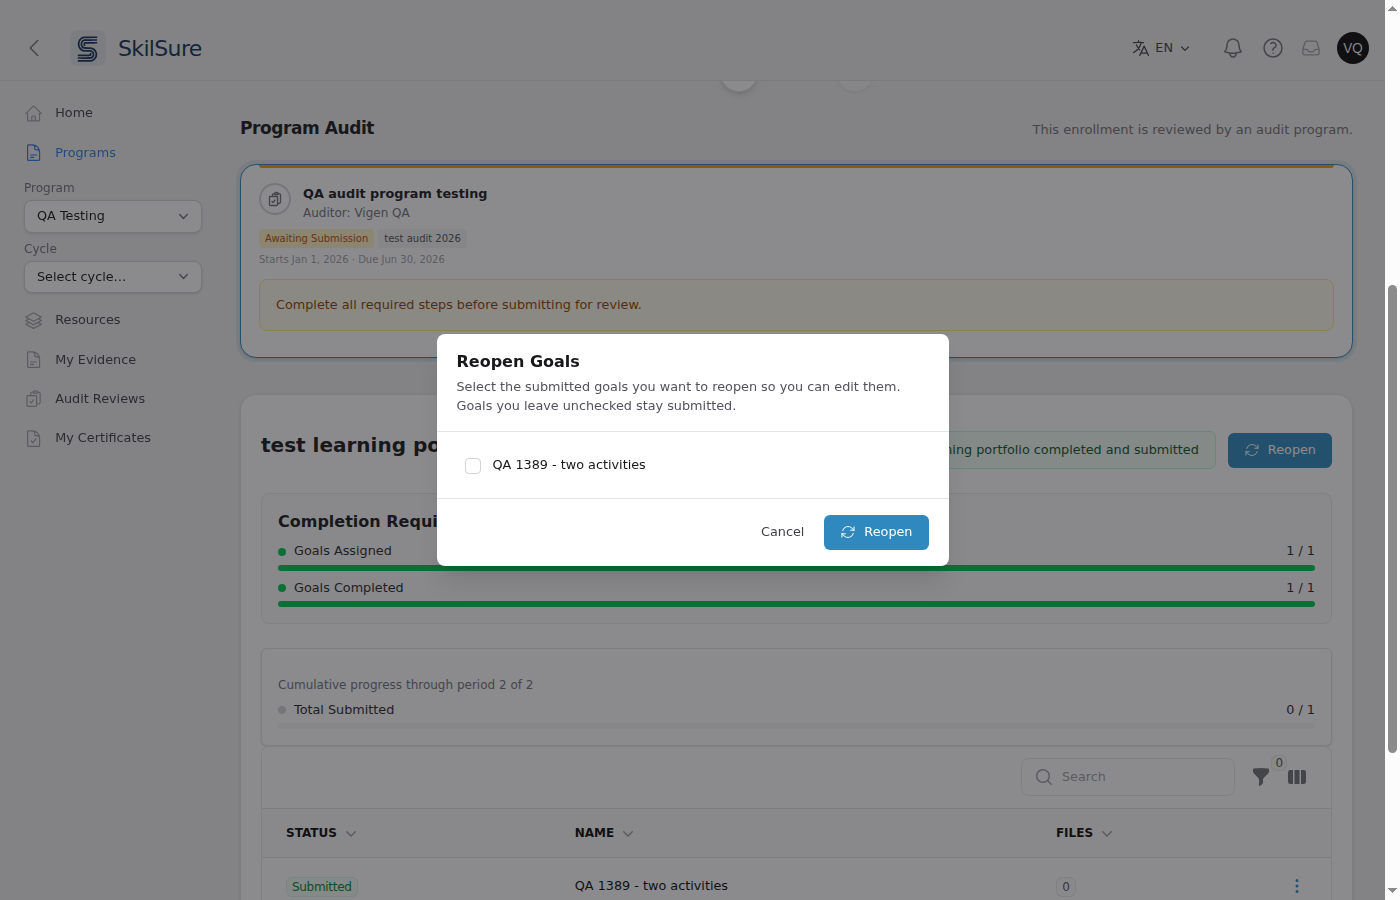Click the Audit Reviews icon
Image resolution: width=1400 pixels, height=900 pixels.
[x=34, y=399]
